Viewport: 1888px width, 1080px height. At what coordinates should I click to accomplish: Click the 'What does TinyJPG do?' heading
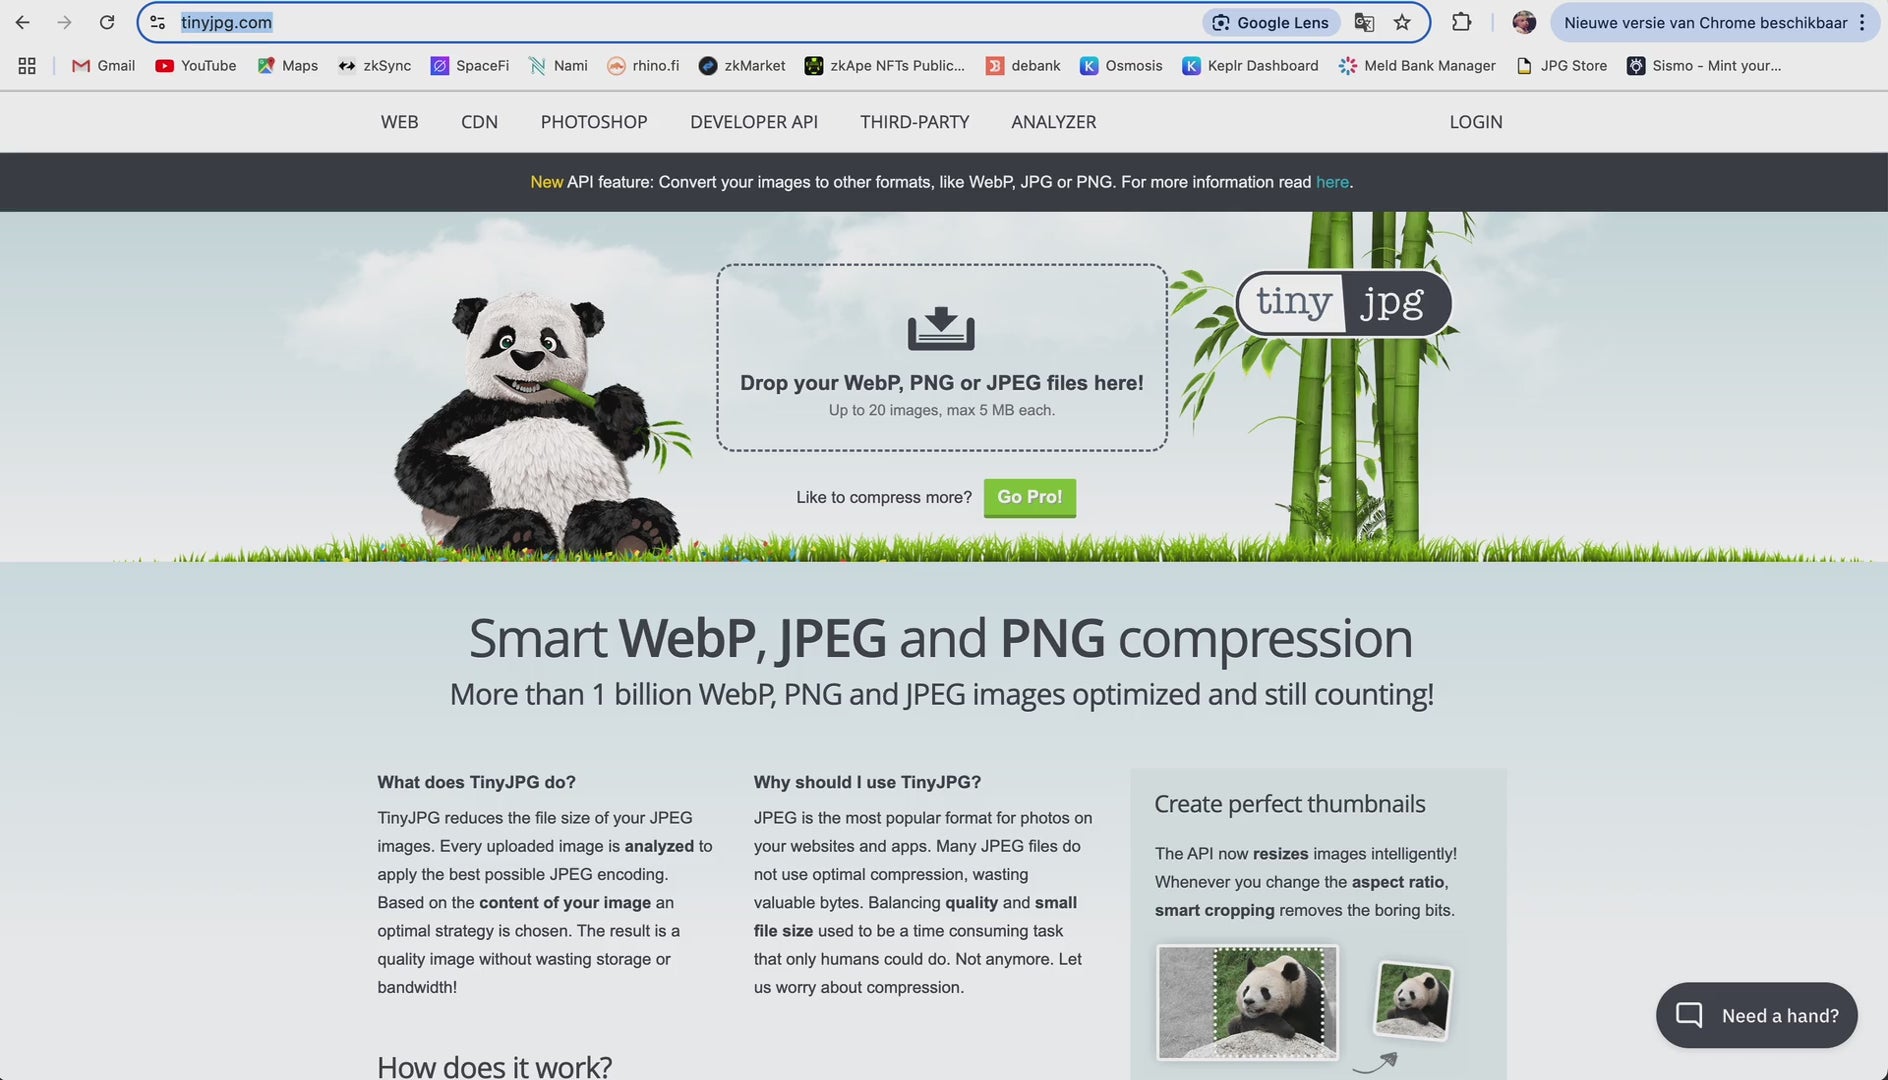[x=476, y=782]
